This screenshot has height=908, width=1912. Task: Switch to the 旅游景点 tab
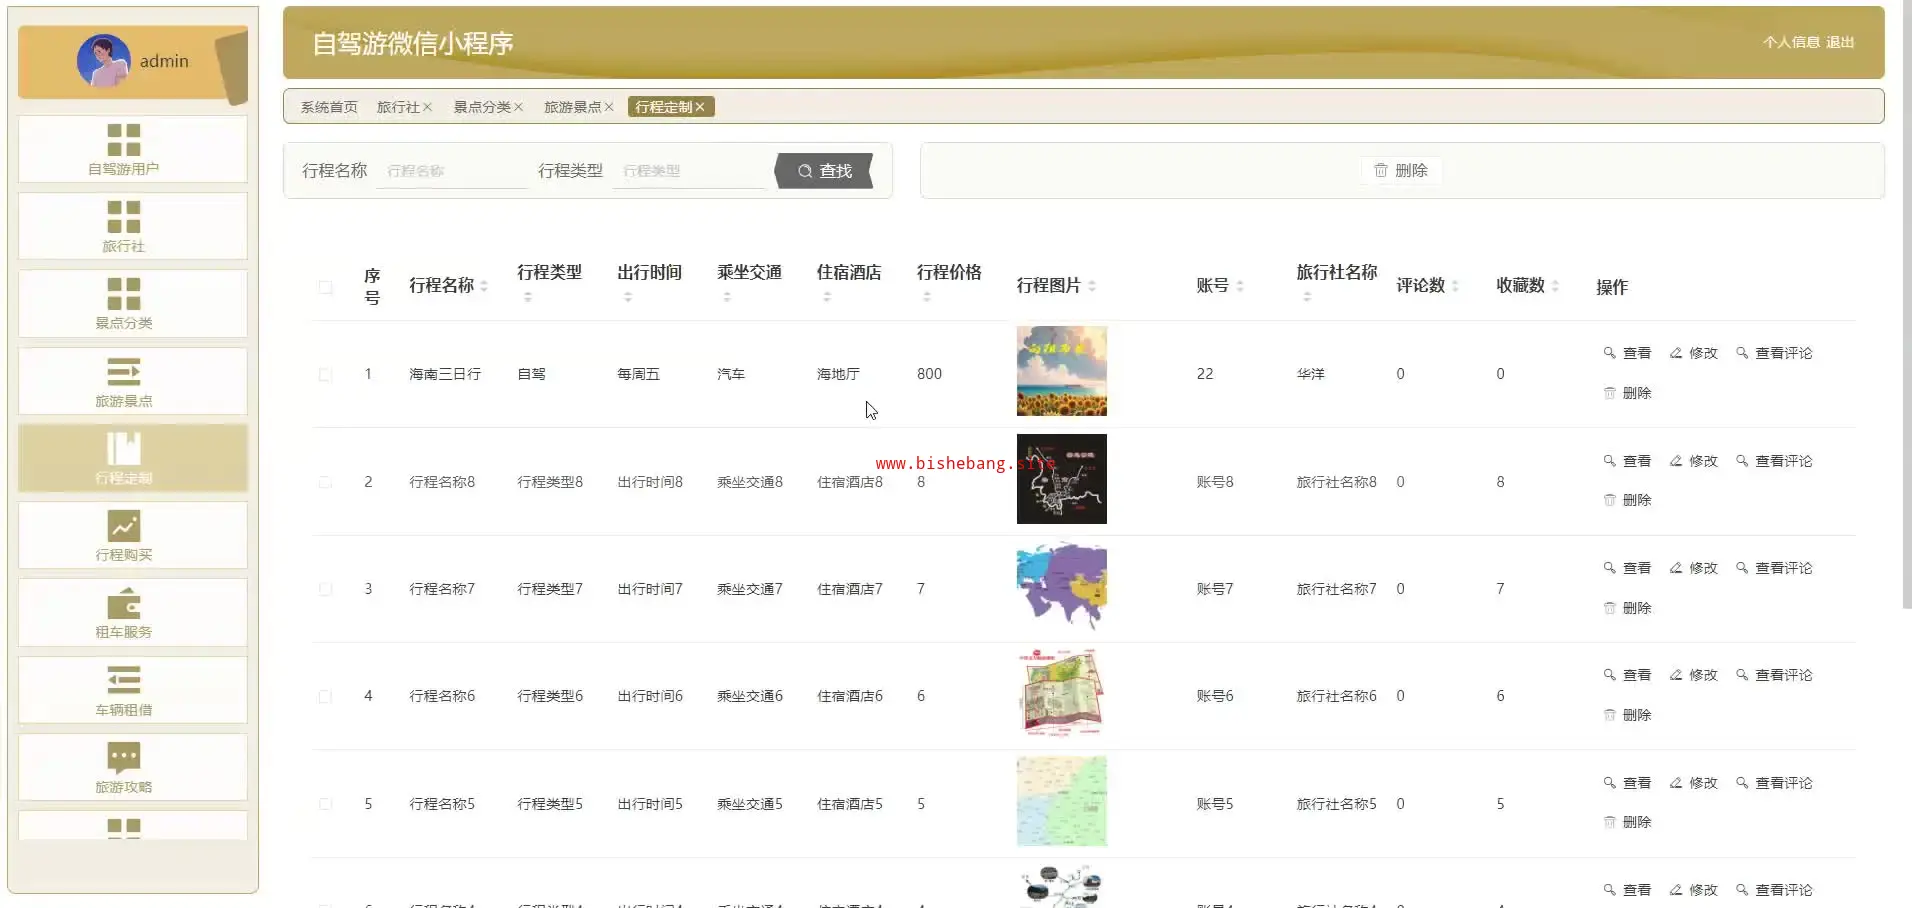(572, 107)
